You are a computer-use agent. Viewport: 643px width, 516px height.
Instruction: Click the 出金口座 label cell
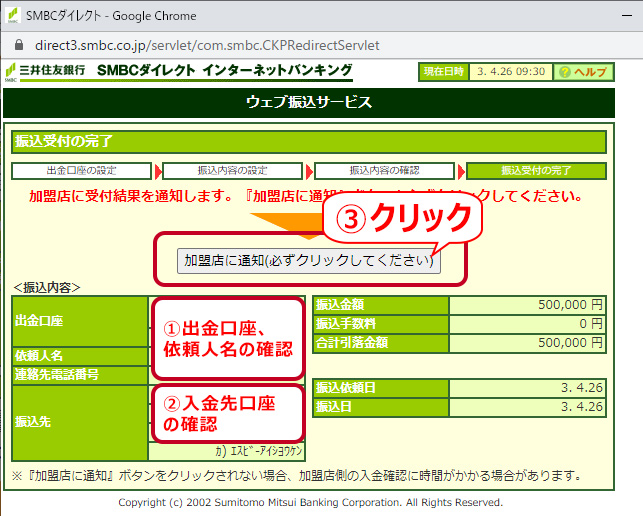point(80,321)
